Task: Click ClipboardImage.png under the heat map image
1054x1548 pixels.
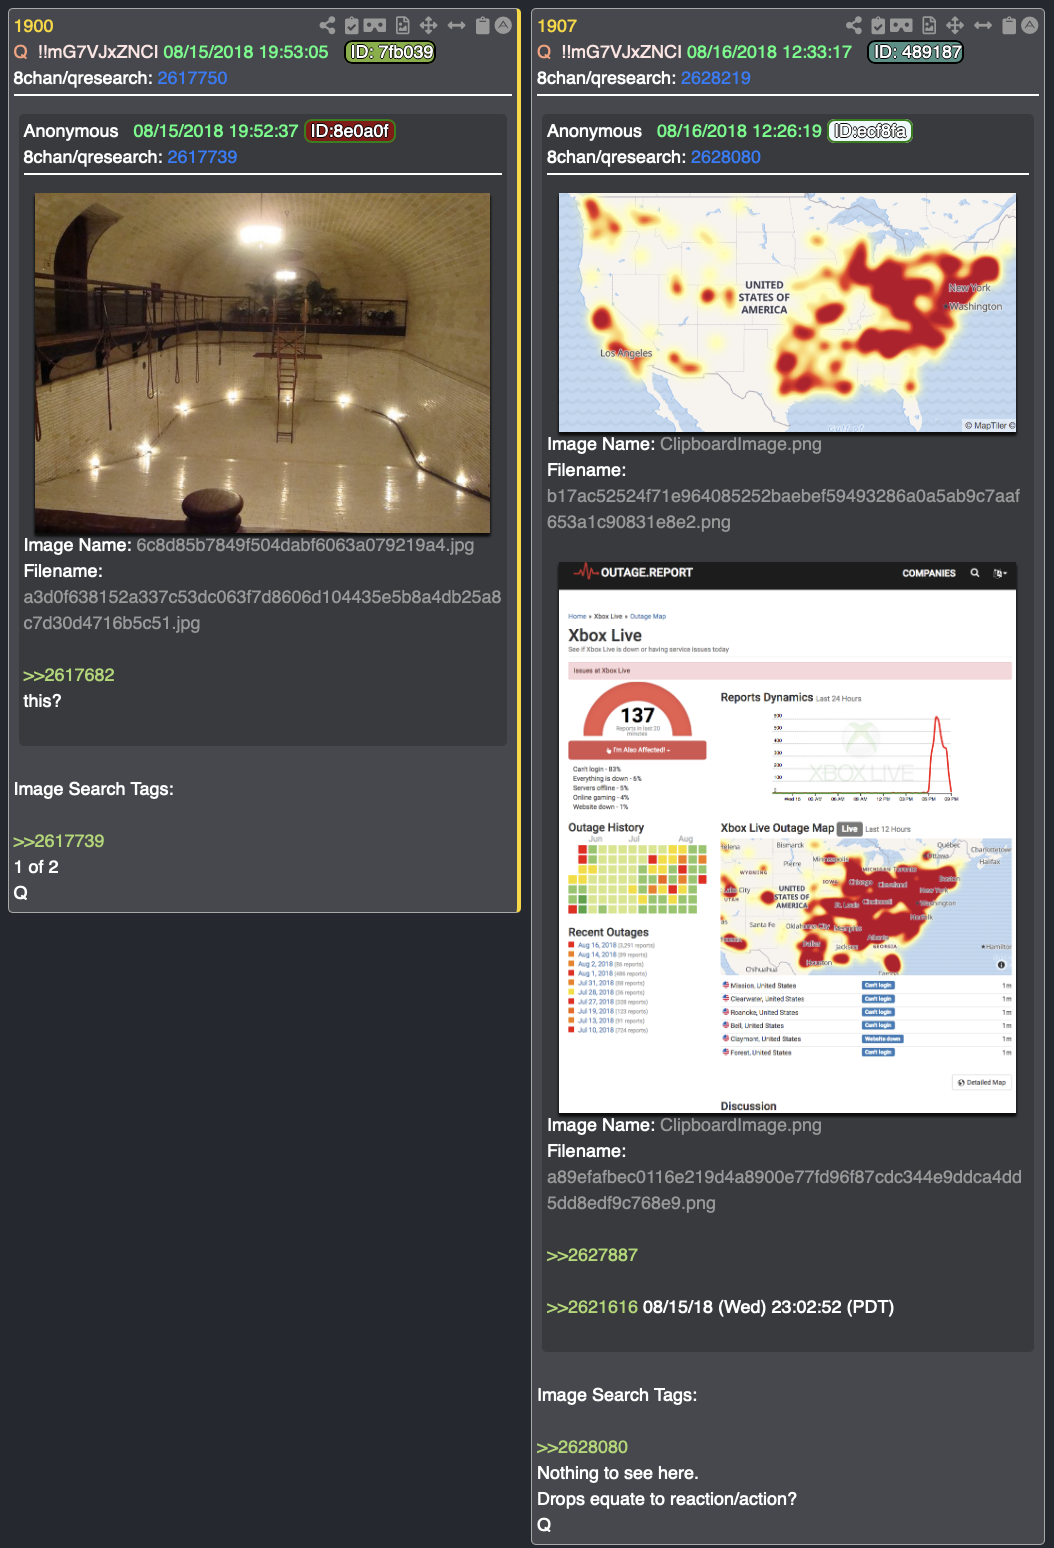Action: pos(741,444)
